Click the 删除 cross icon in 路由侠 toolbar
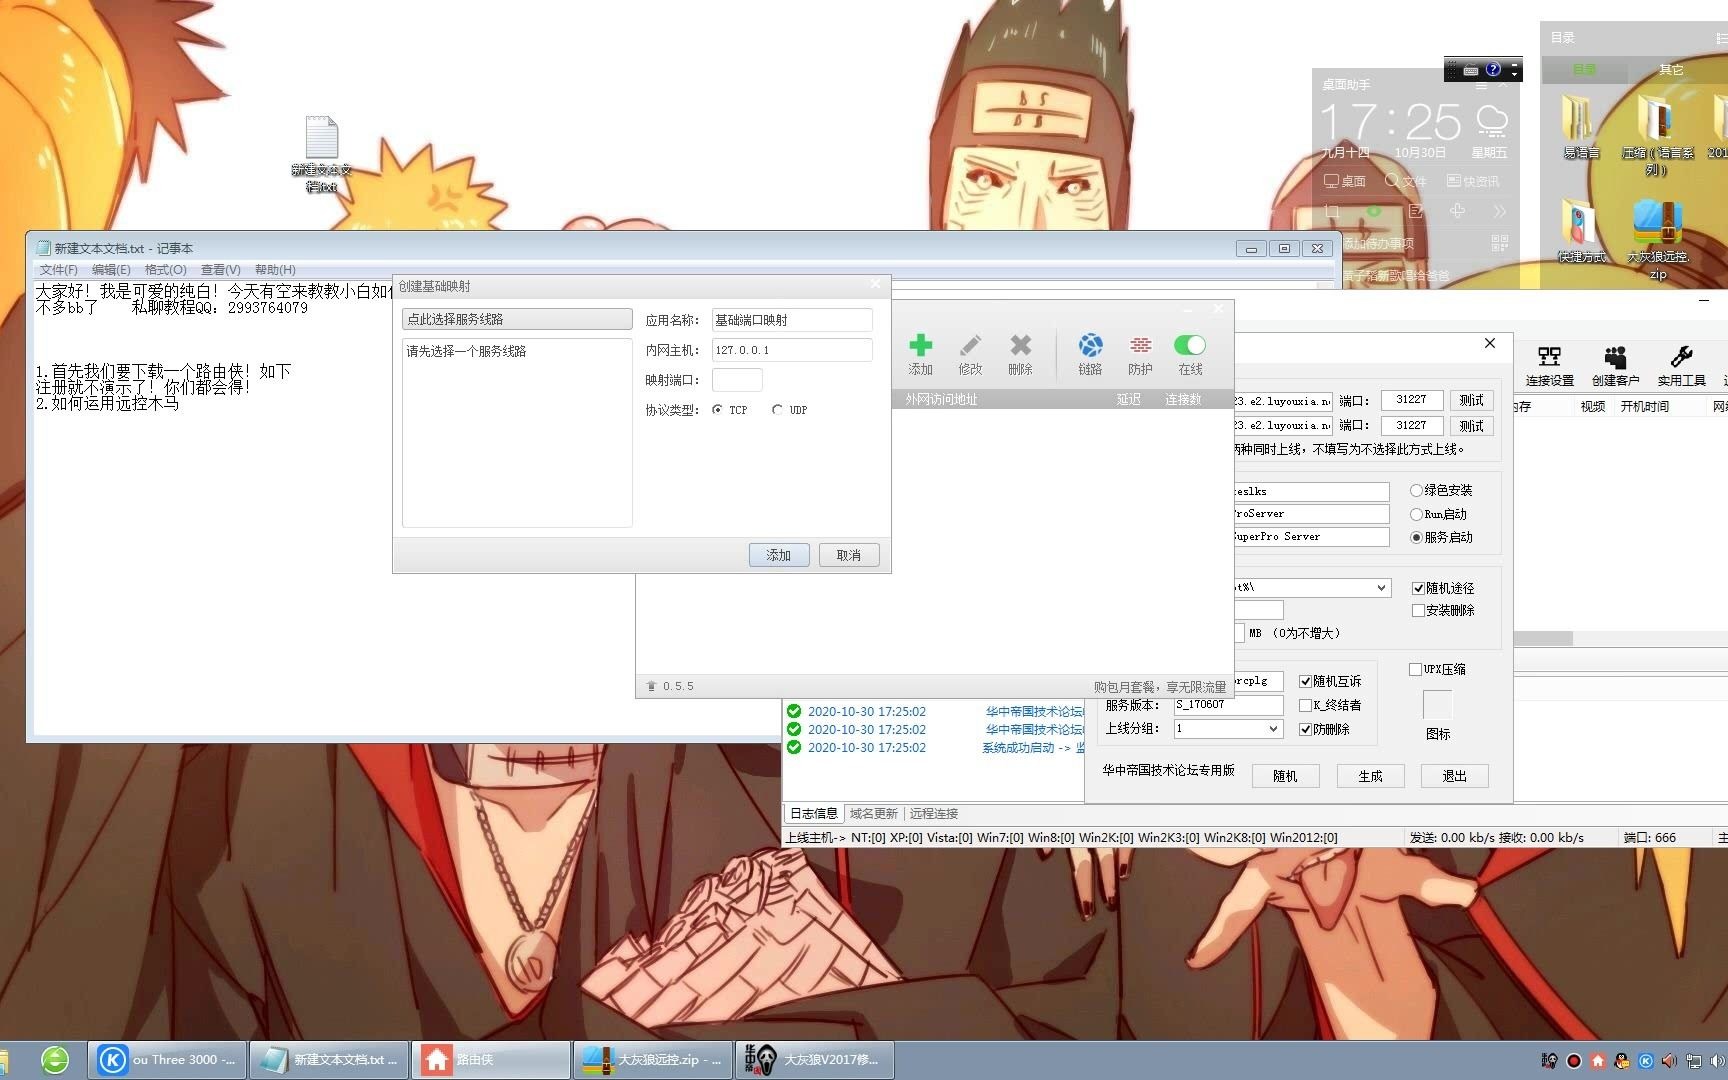Image resolution: width=1728 pixels, height=1080 pixels. pos(1020,346)
